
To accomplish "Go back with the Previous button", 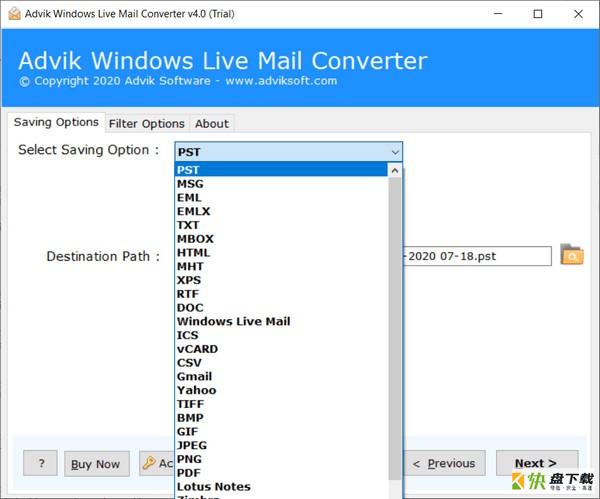I will 444,463.
